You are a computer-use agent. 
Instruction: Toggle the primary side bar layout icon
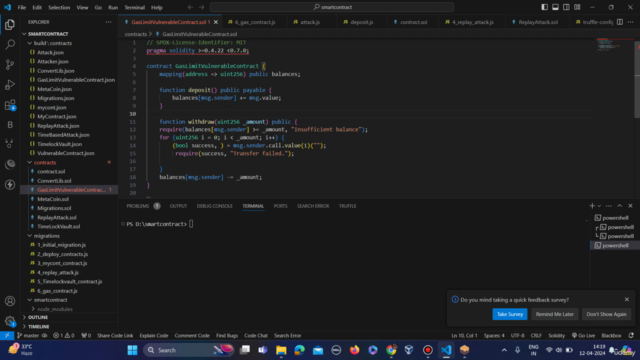(544, 7)
